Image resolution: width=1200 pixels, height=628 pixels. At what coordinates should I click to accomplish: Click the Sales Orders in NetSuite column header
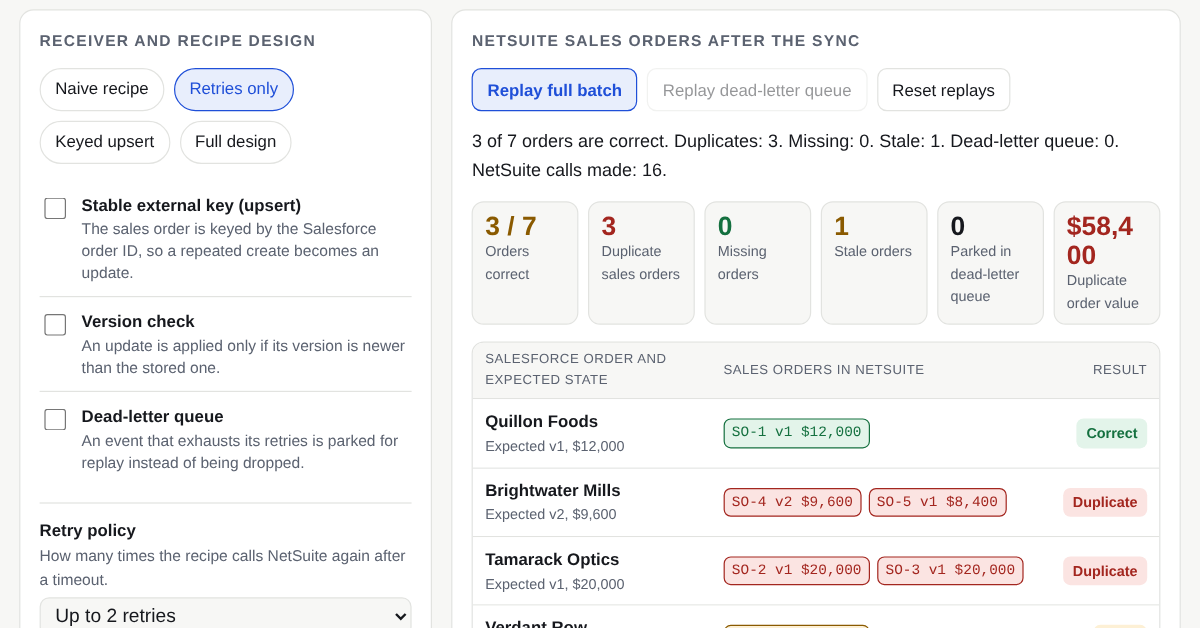824,370
